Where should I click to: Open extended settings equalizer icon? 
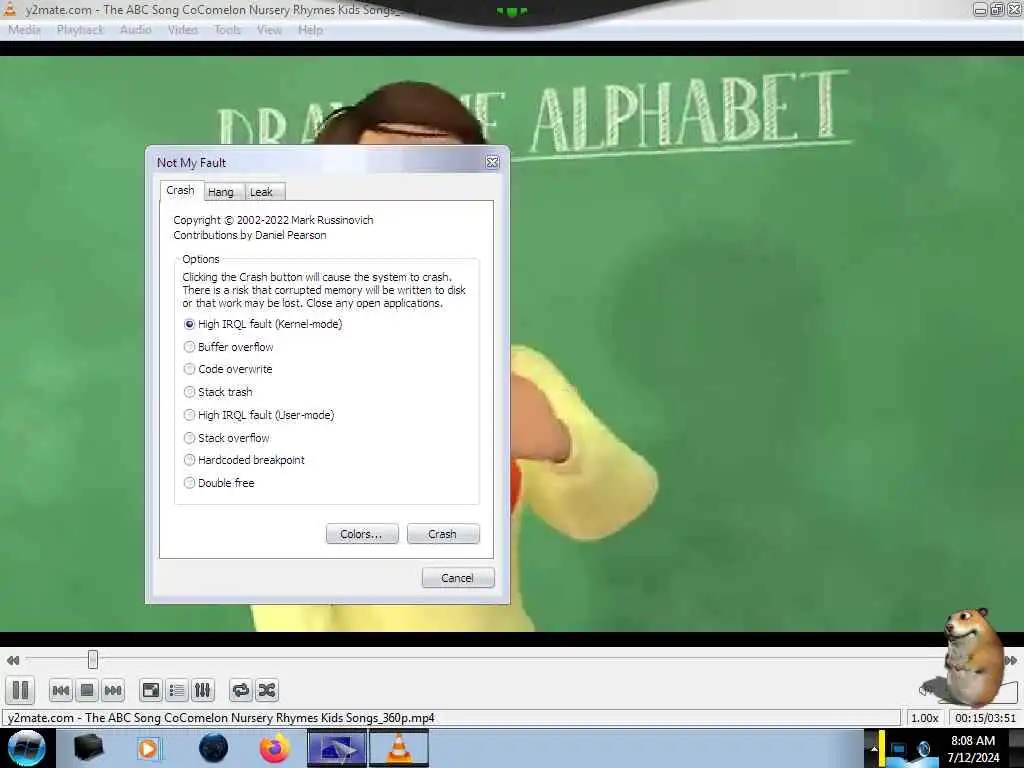(203, 690)
